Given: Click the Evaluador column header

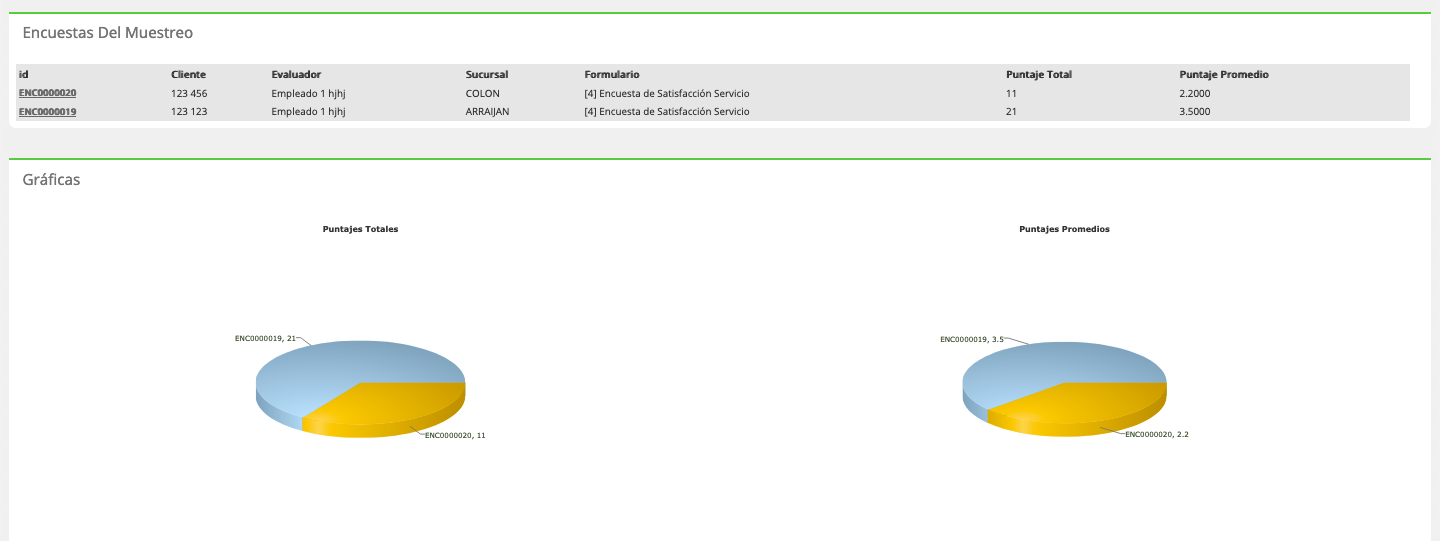Looking at the screenshot, I should tap(296, 74).
